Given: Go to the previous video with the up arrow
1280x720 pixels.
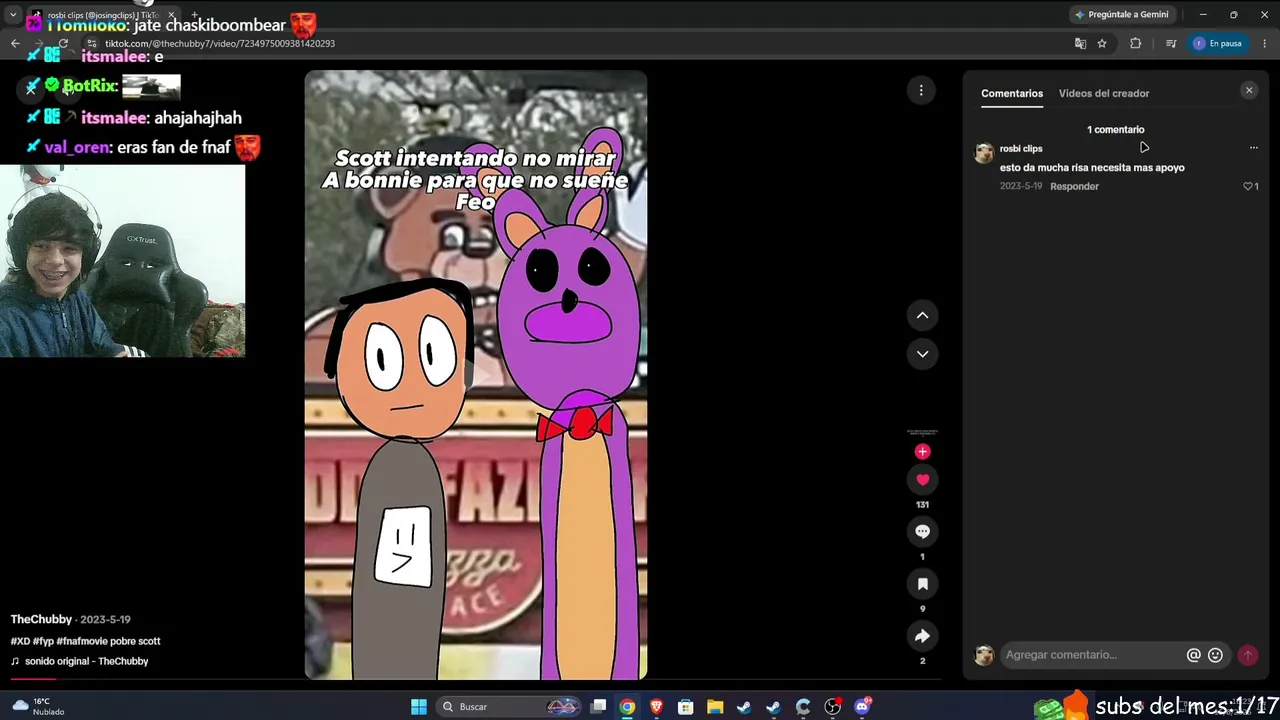Looking at the screenshot, I should [x=922, y=316].
